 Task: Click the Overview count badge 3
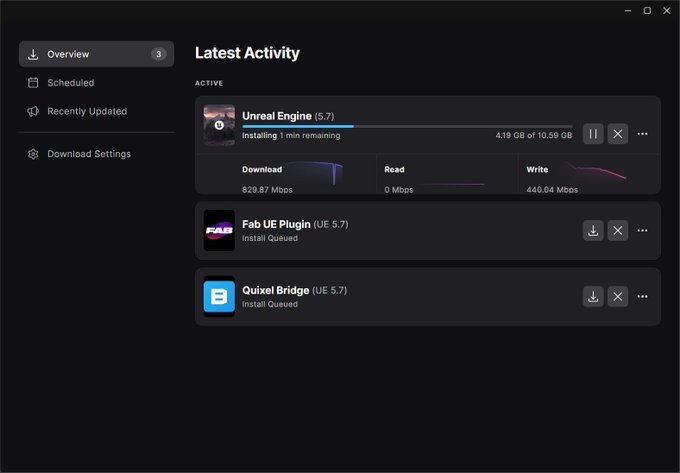click(x=158, y=54)
